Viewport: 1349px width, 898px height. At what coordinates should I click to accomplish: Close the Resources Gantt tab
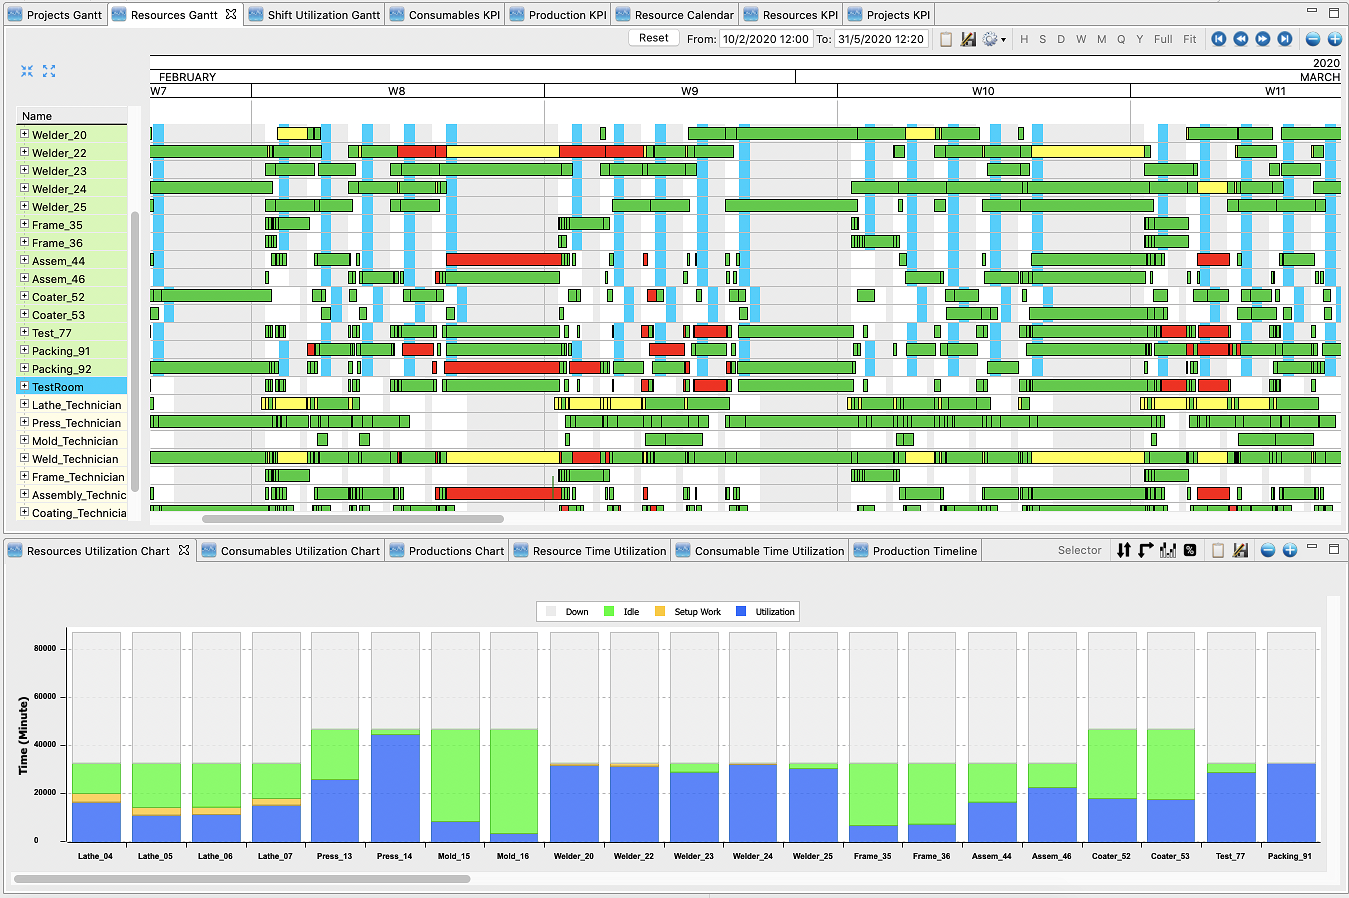(x=231, y=14)
